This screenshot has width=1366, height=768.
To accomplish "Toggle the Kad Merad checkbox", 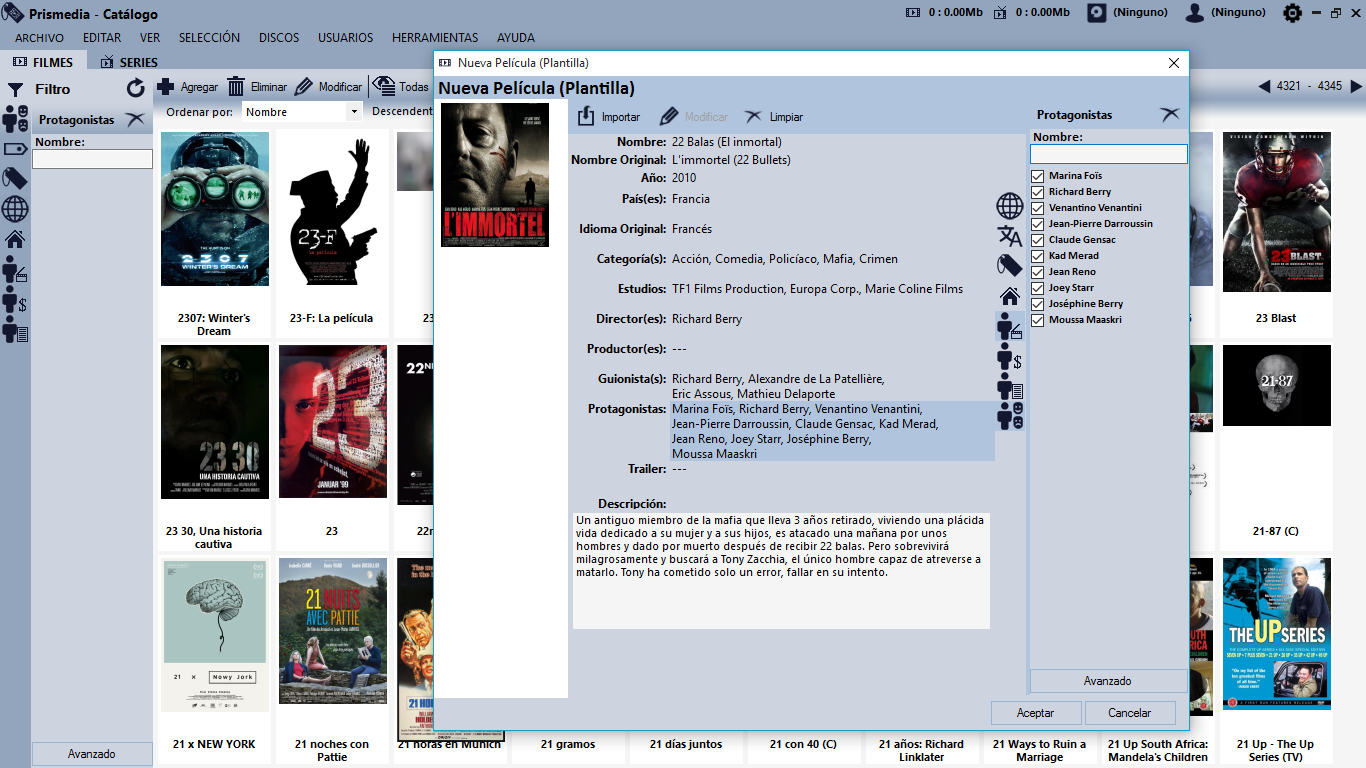I will (1037, 256).
